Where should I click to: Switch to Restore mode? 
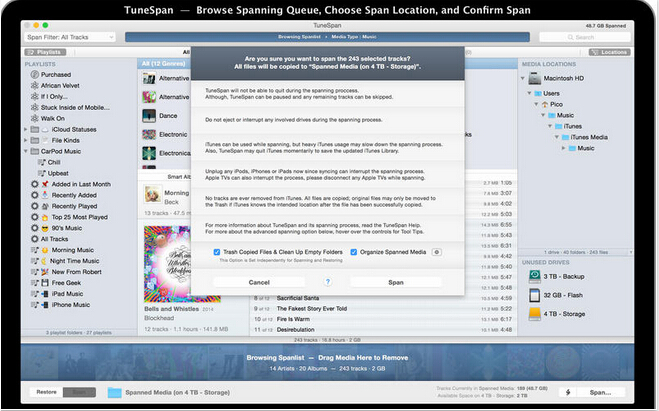pyautogui.click(x=46, y=392)
